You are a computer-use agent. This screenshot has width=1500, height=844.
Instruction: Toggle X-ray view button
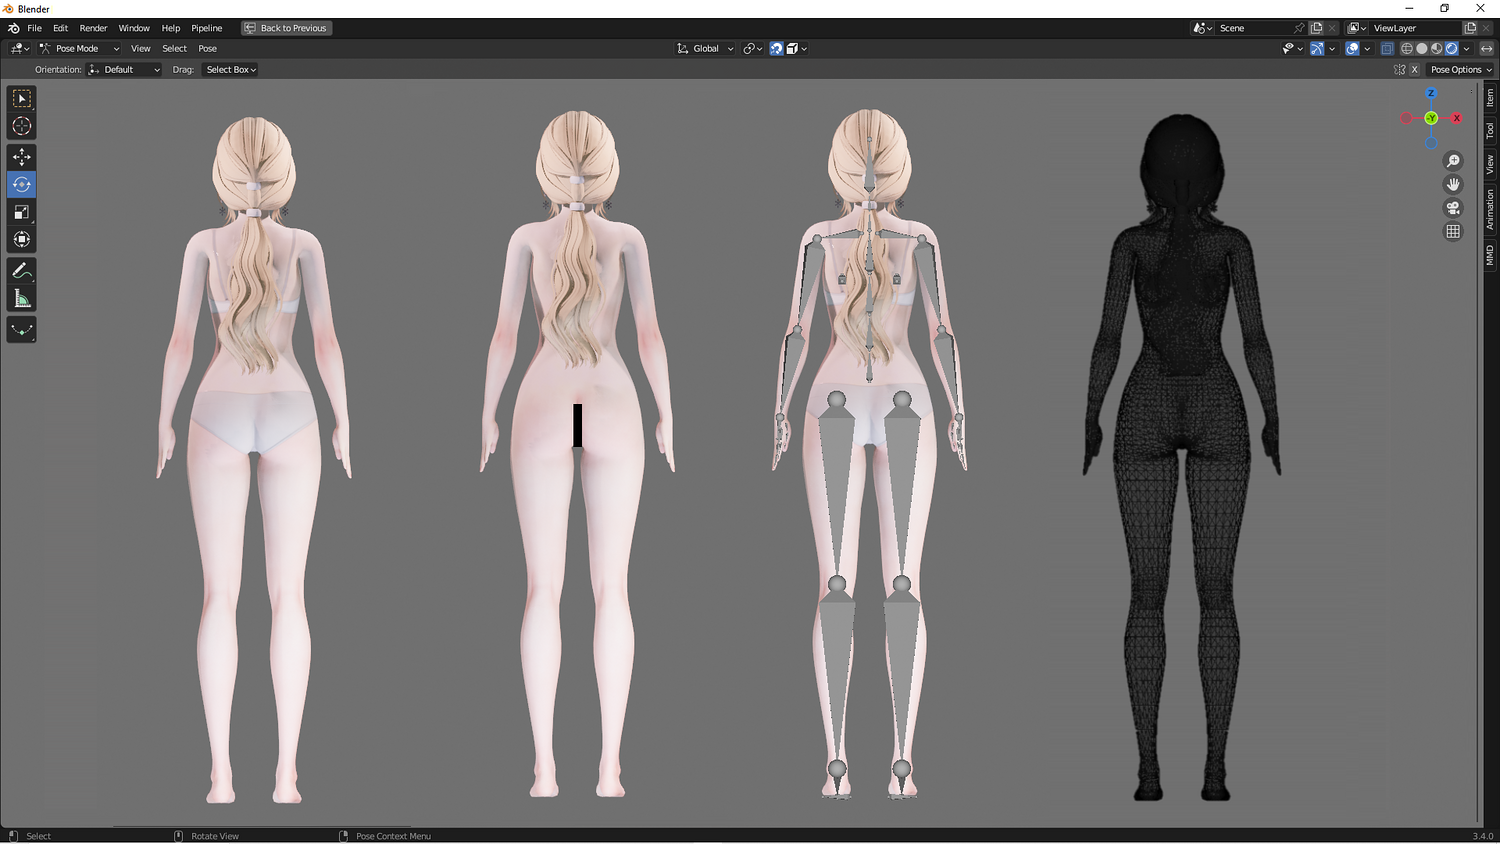tap(1387, 48)
